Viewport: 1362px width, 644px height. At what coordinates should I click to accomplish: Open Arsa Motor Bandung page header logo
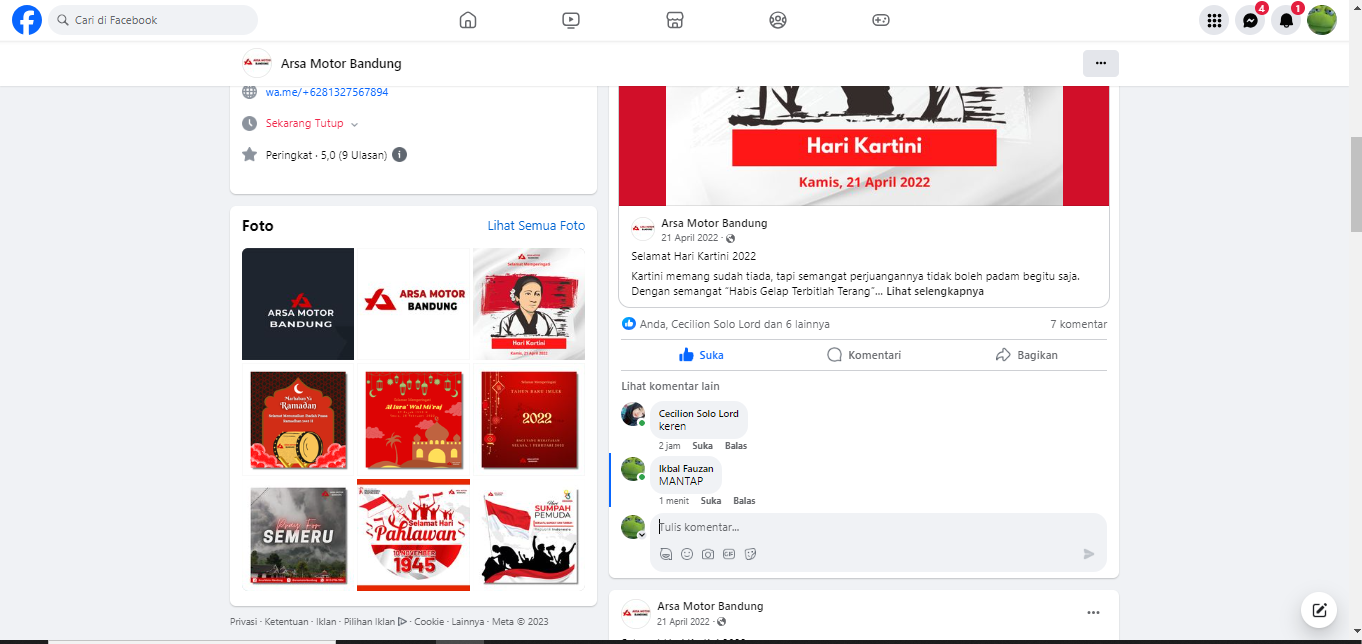[x=257, y=63]
